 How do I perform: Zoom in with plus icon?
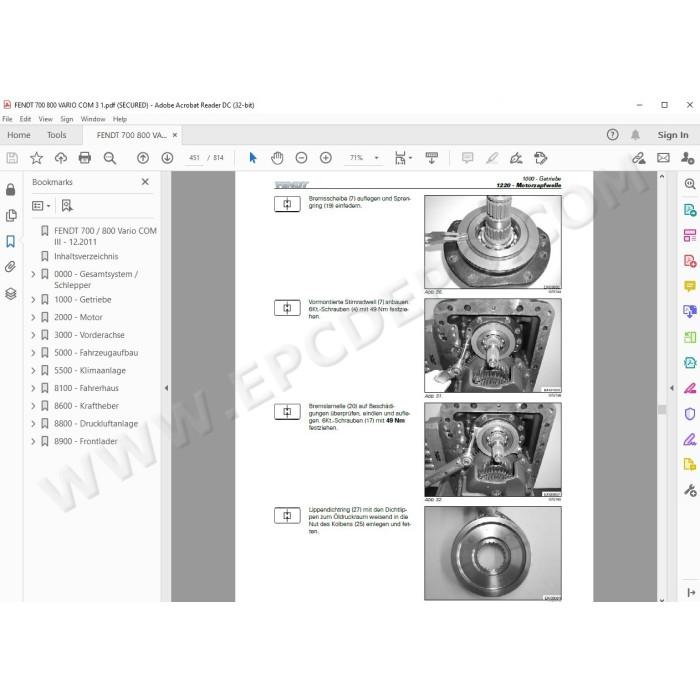[326, 158]
